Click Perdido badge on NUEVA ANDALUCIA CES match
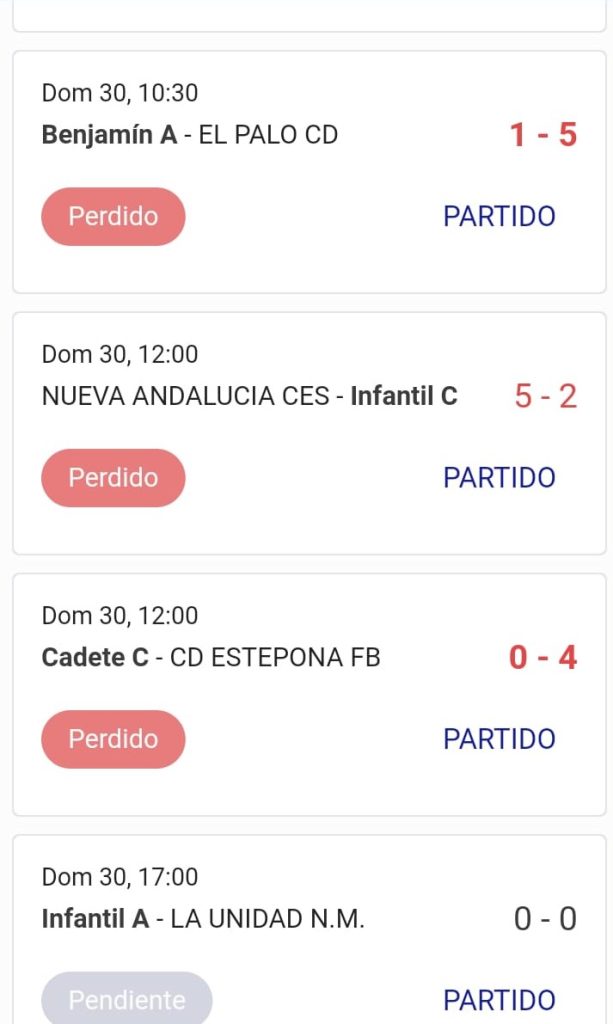Screen dimensions: 613x1024 (113, 477)
